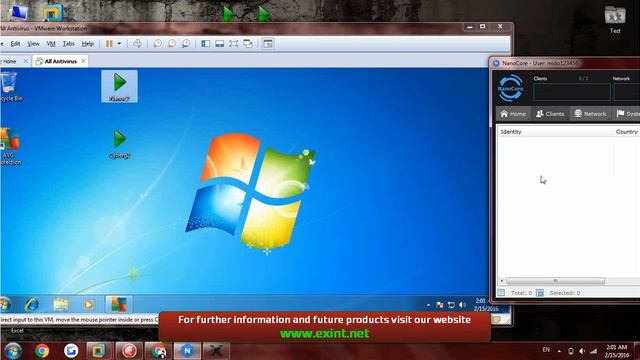Open the host Windows Start button

12,351
